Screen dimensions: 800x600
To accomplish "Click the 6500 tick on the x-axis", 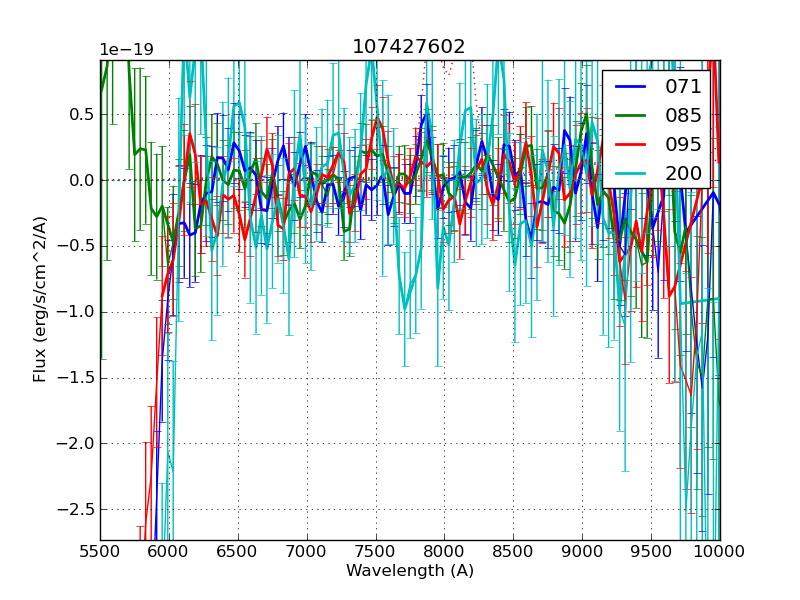I will click(238, 551).
